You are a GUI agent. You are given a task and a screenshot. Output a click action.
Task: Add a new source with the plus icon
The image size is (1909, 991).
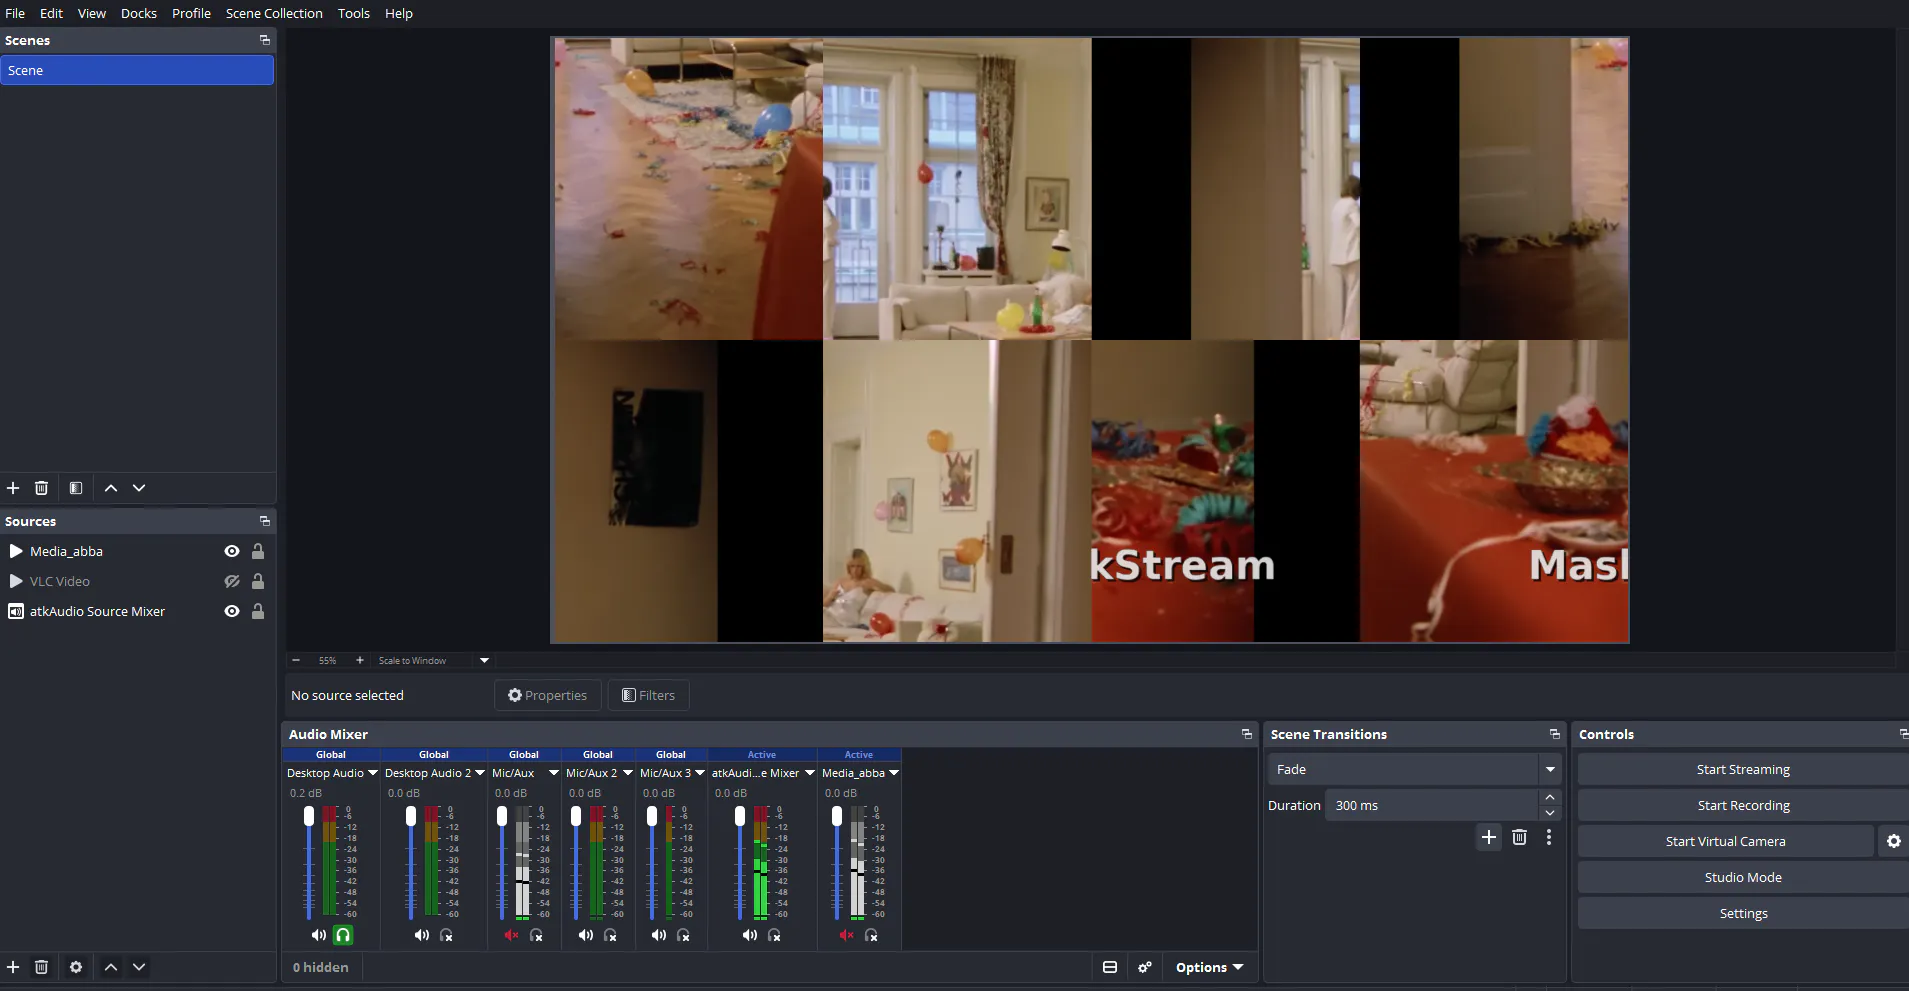[13, 967]
